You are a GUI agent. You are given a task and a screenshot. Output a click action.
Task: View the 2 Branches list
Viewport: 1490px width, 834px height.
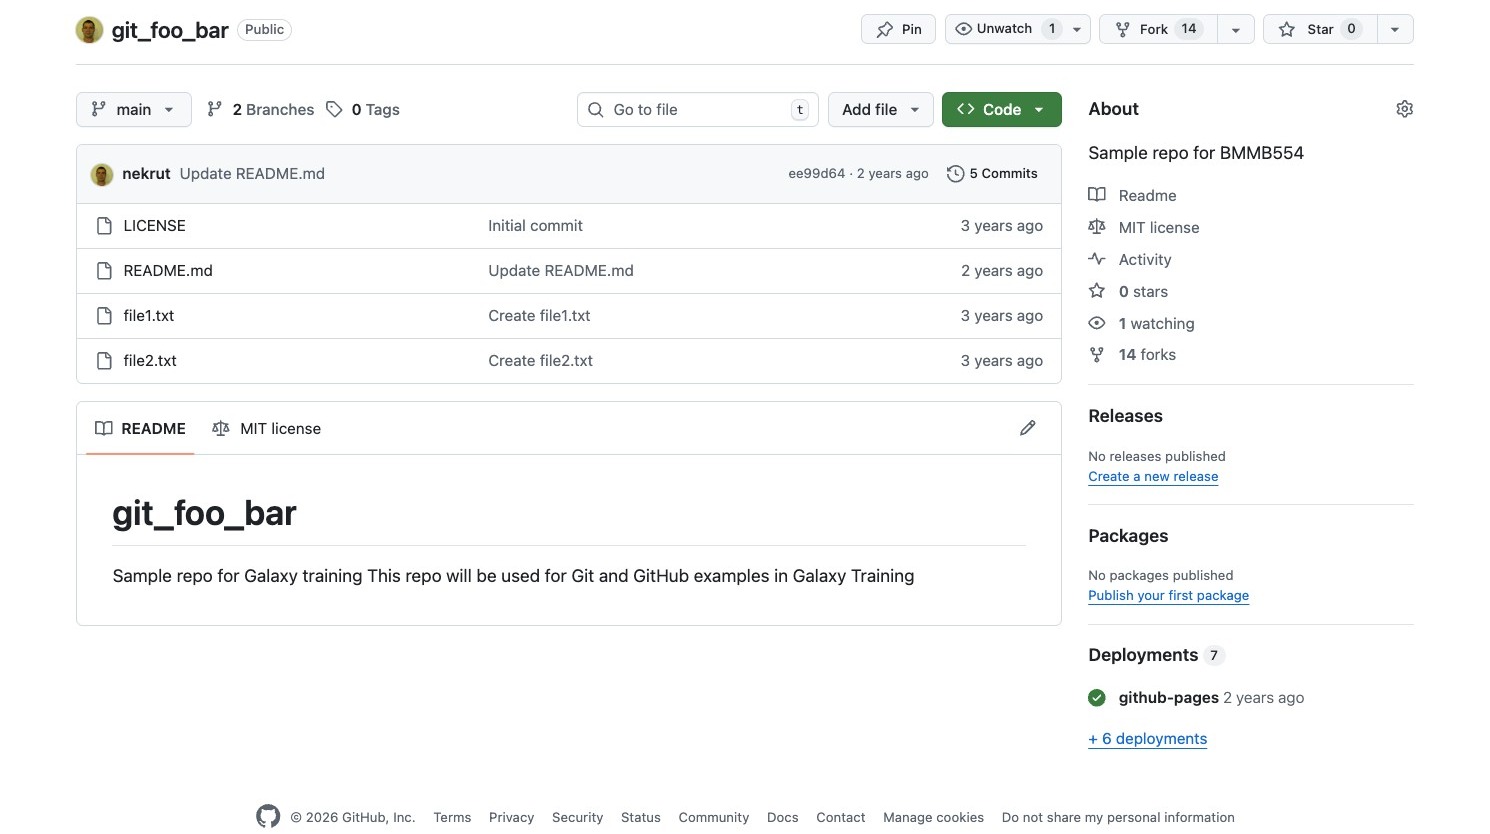coord(260,110)
